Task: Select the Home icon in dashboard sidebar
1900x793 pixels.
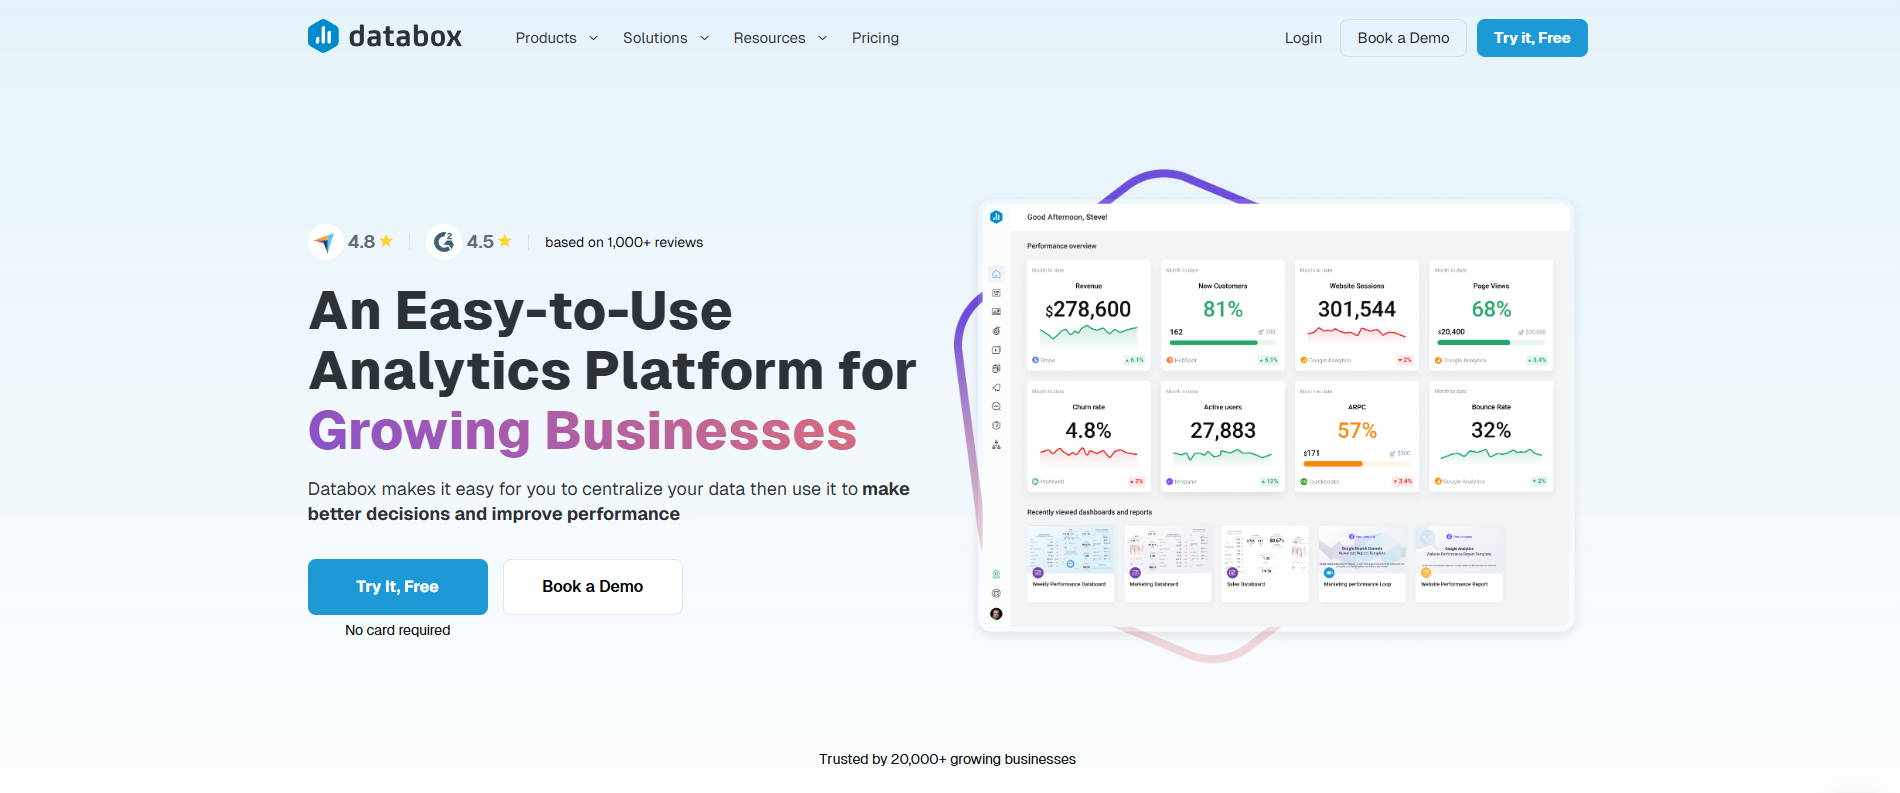Action: (996, 274)
